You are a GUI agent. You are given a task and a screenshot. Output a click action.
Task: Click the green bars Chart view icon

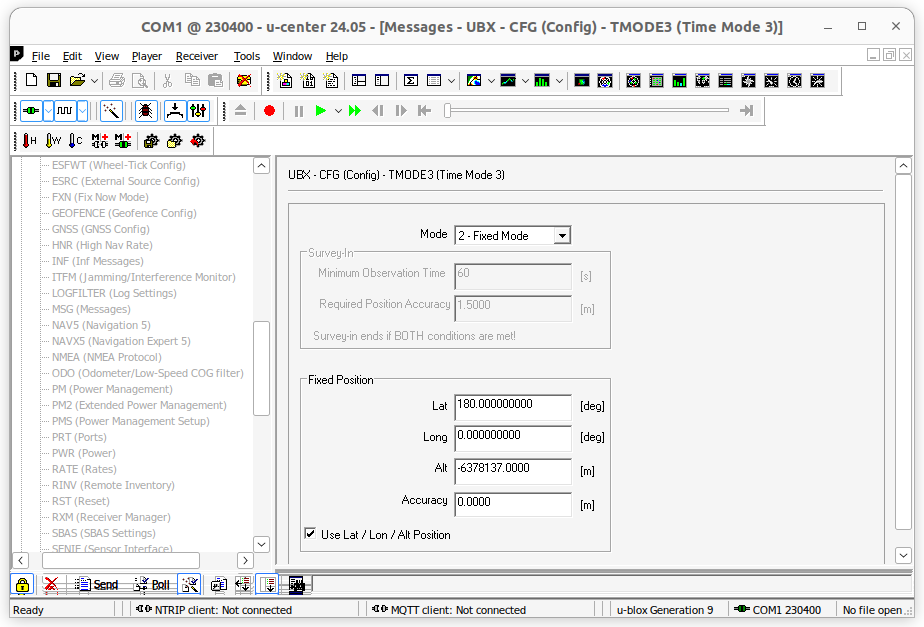pos(679,80)
